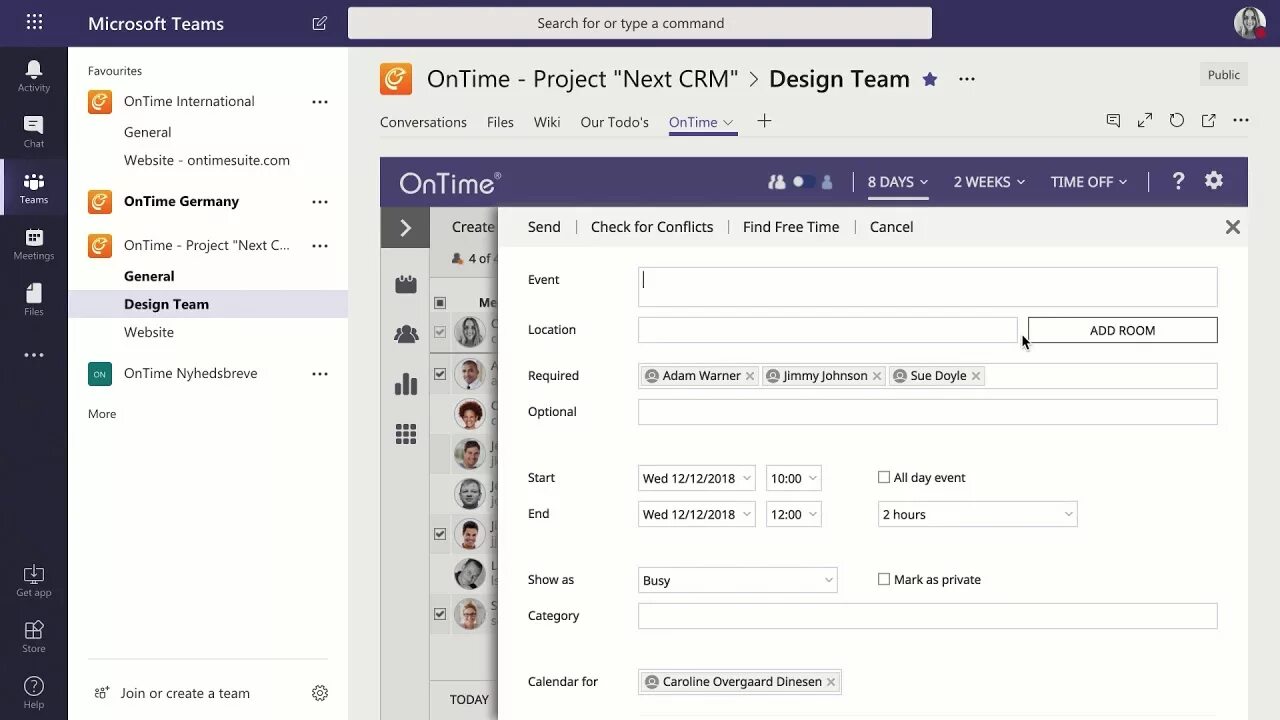
Task: Remove Sue Doyle from Required
Action: click(x=976, y=376)
